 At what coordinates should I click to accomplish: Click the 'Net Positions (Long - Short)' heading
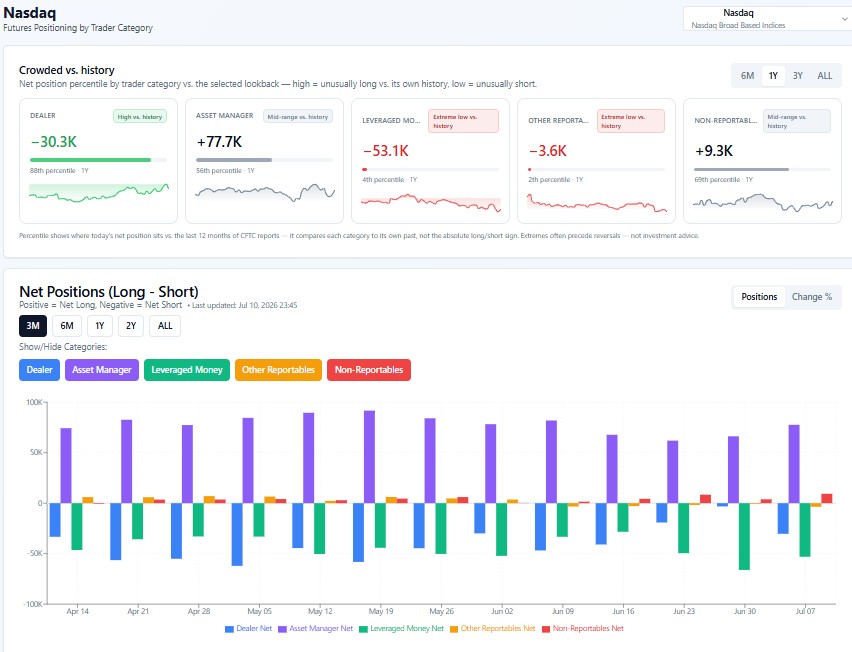pos(109,292)
